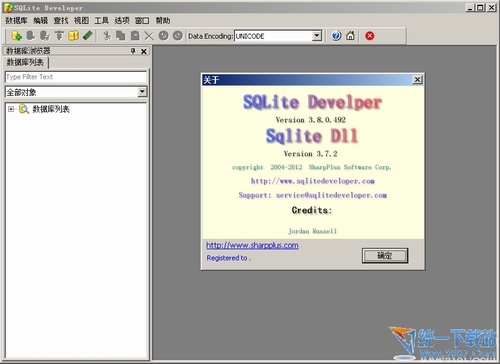Open the 选项 menu
Image resolution: width=500 pixels, height=364 pixels.
tap(122, 21)
